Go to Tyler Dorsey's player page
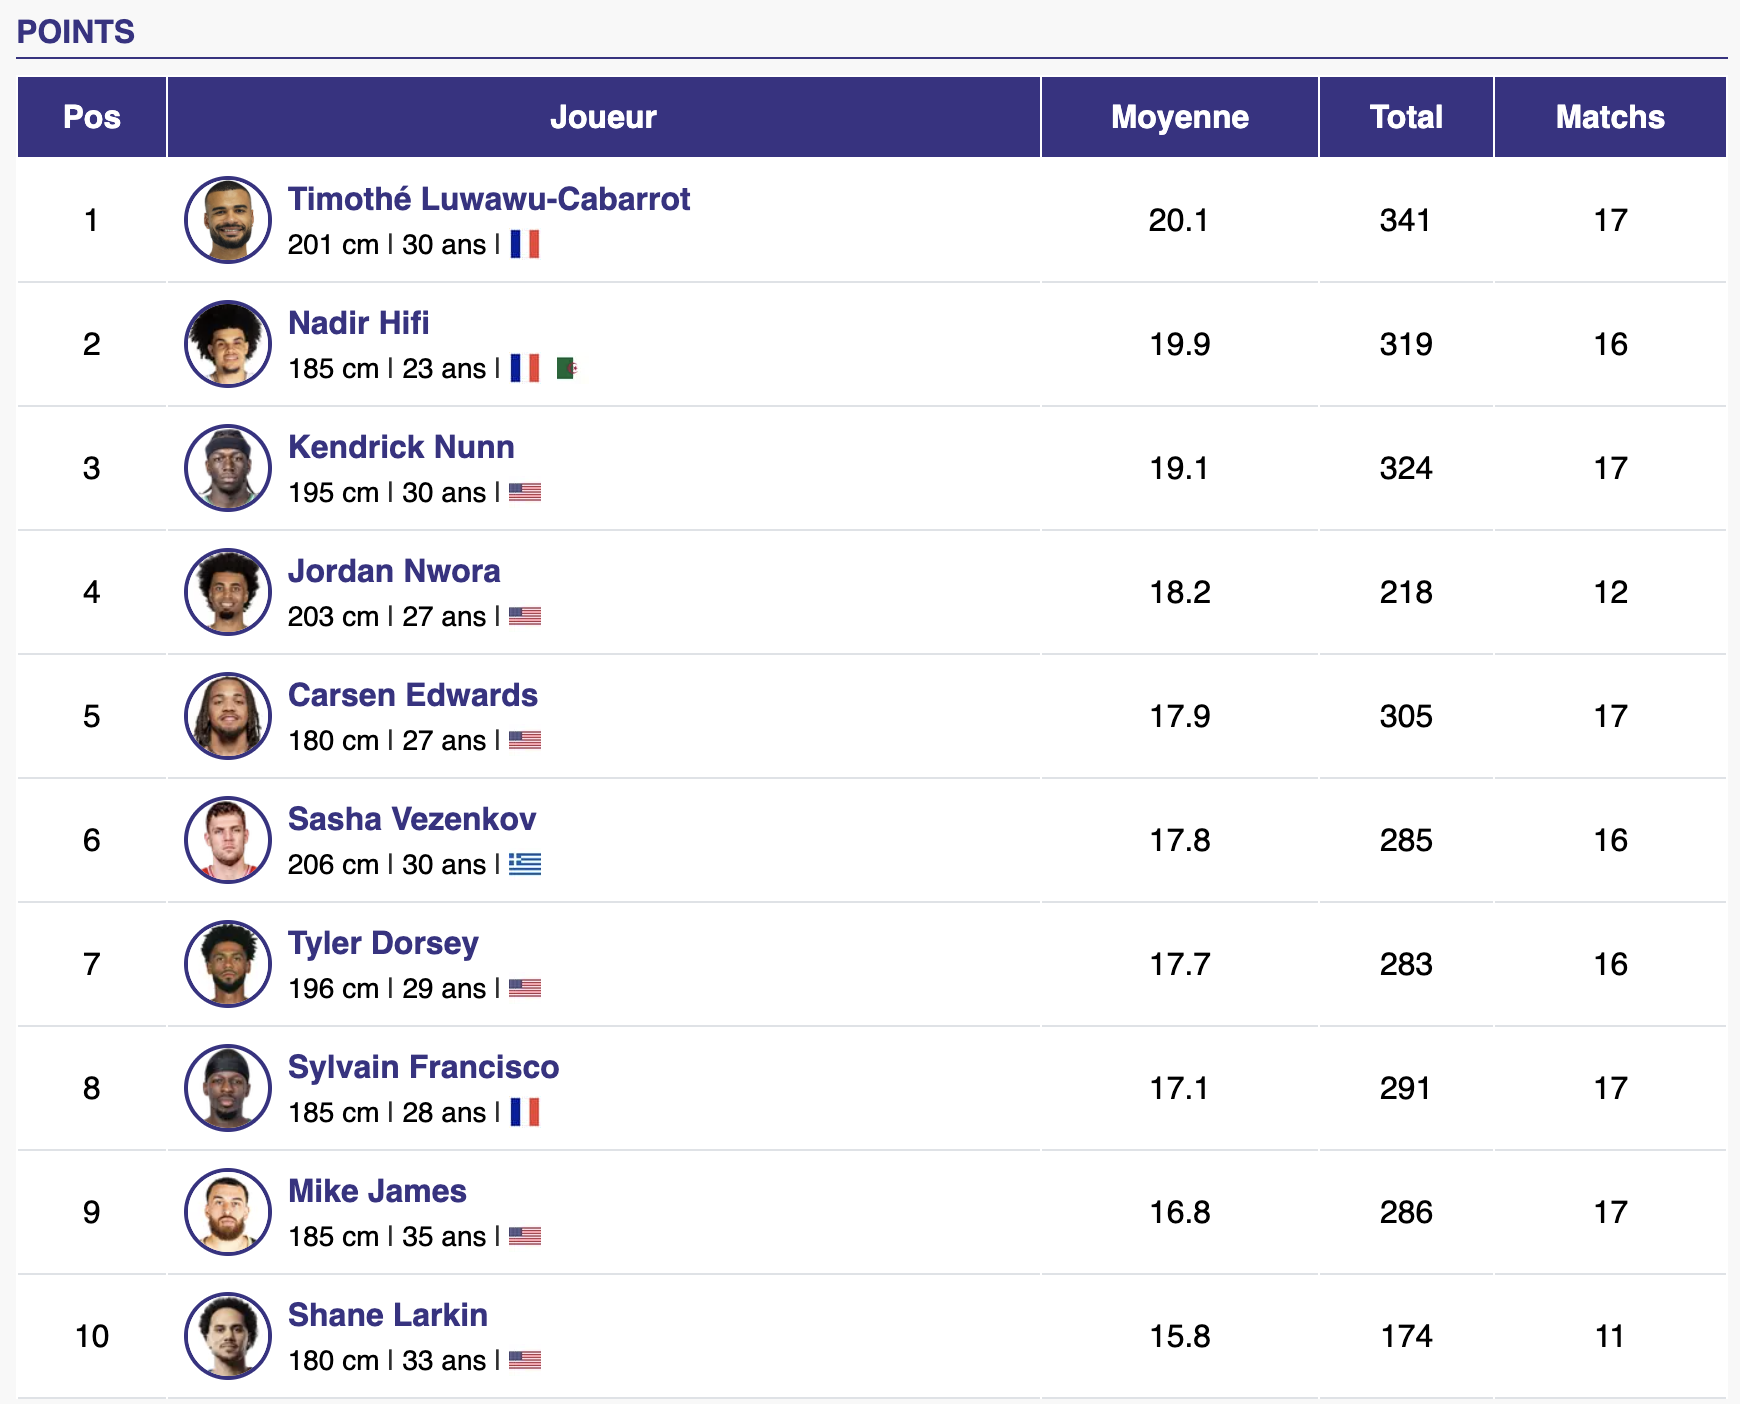1740x1404 pixels. click(383, 943)
